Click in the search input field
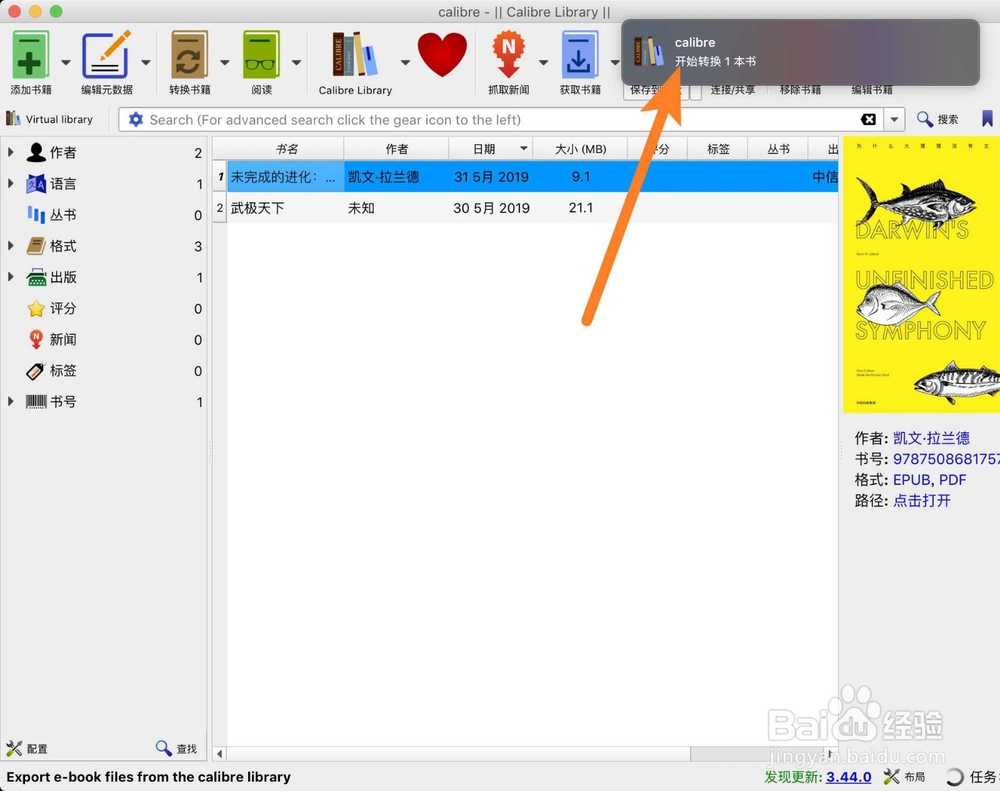The height and width of the screenshot is (791, 1000). click(x=501, y=119)
